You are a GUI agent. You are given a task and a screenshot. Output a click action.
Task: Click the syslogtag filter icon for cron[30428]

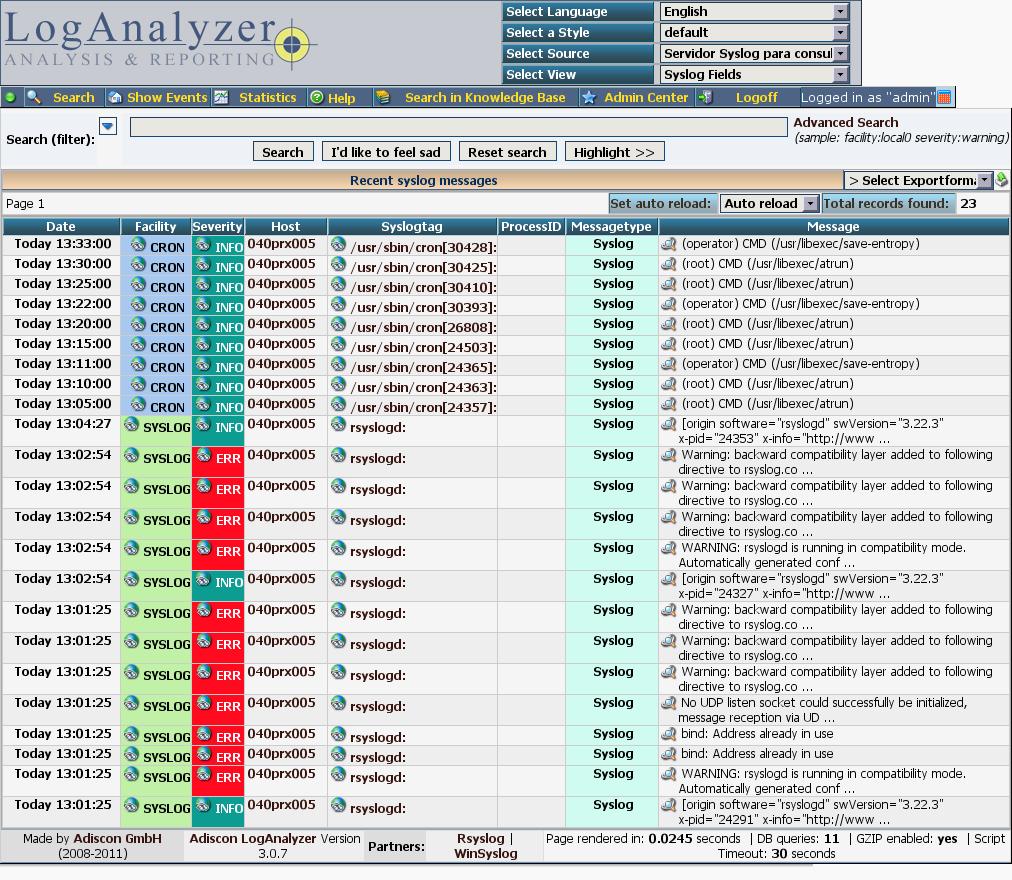click(338, 244)
